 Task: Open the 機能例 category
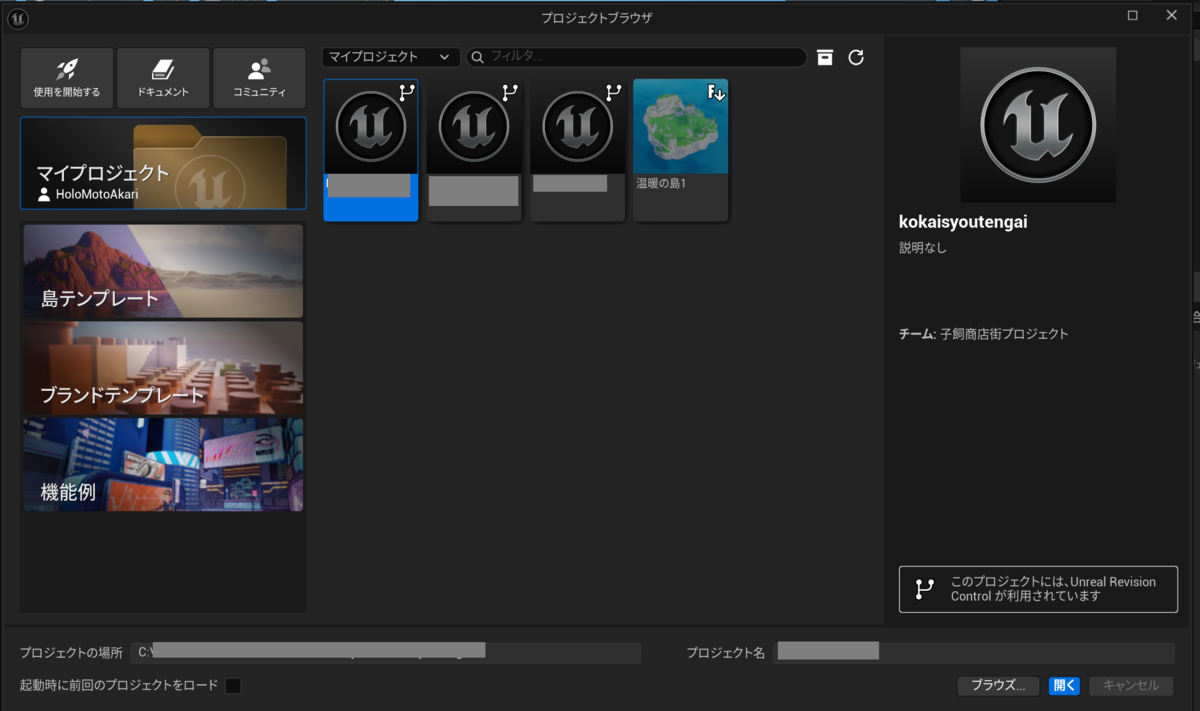click(163, 464)
